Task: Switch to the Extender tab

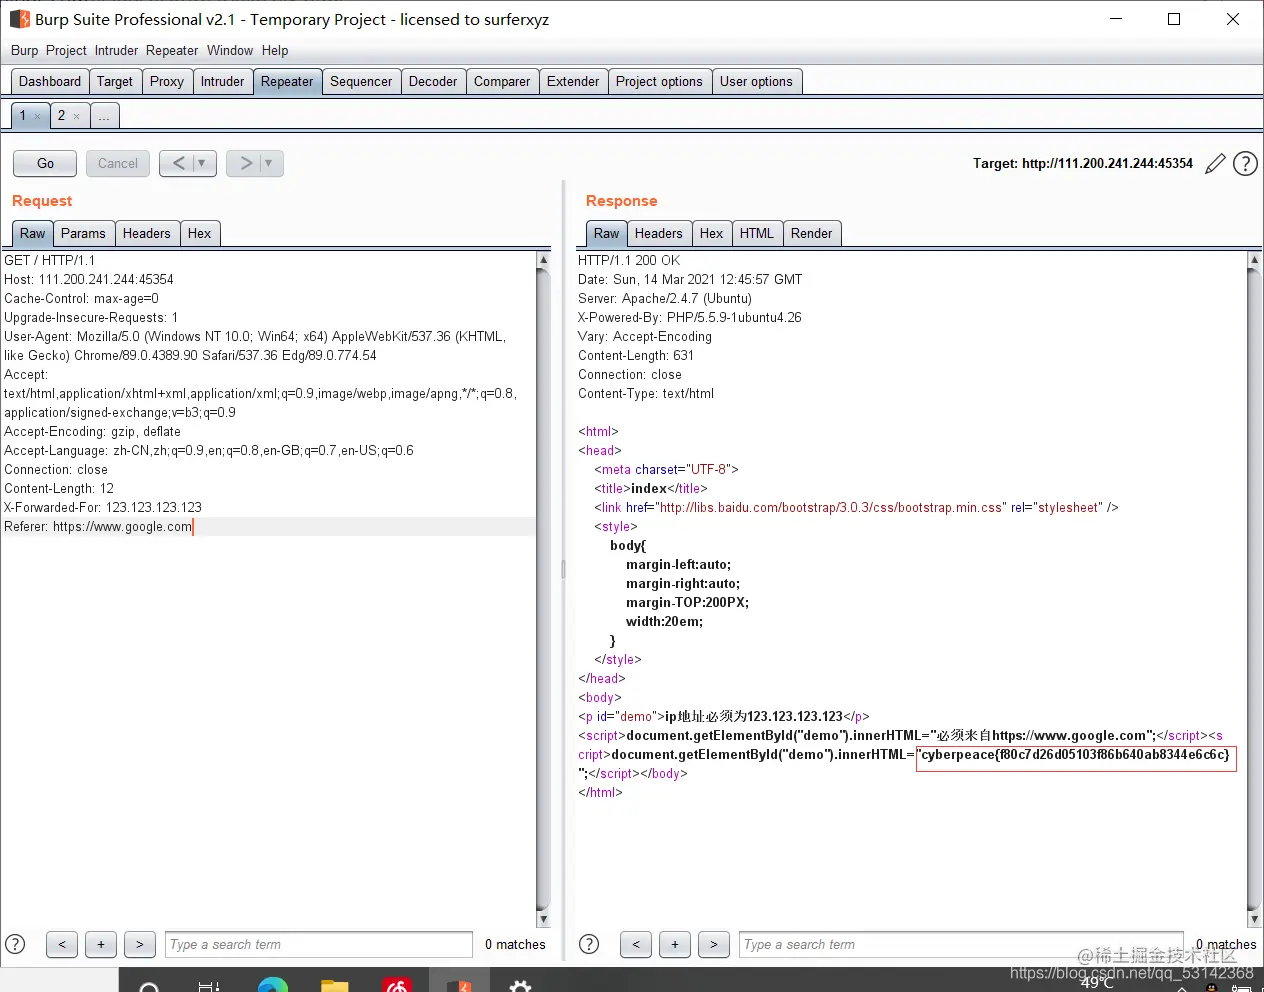Action: click(573, 82)
